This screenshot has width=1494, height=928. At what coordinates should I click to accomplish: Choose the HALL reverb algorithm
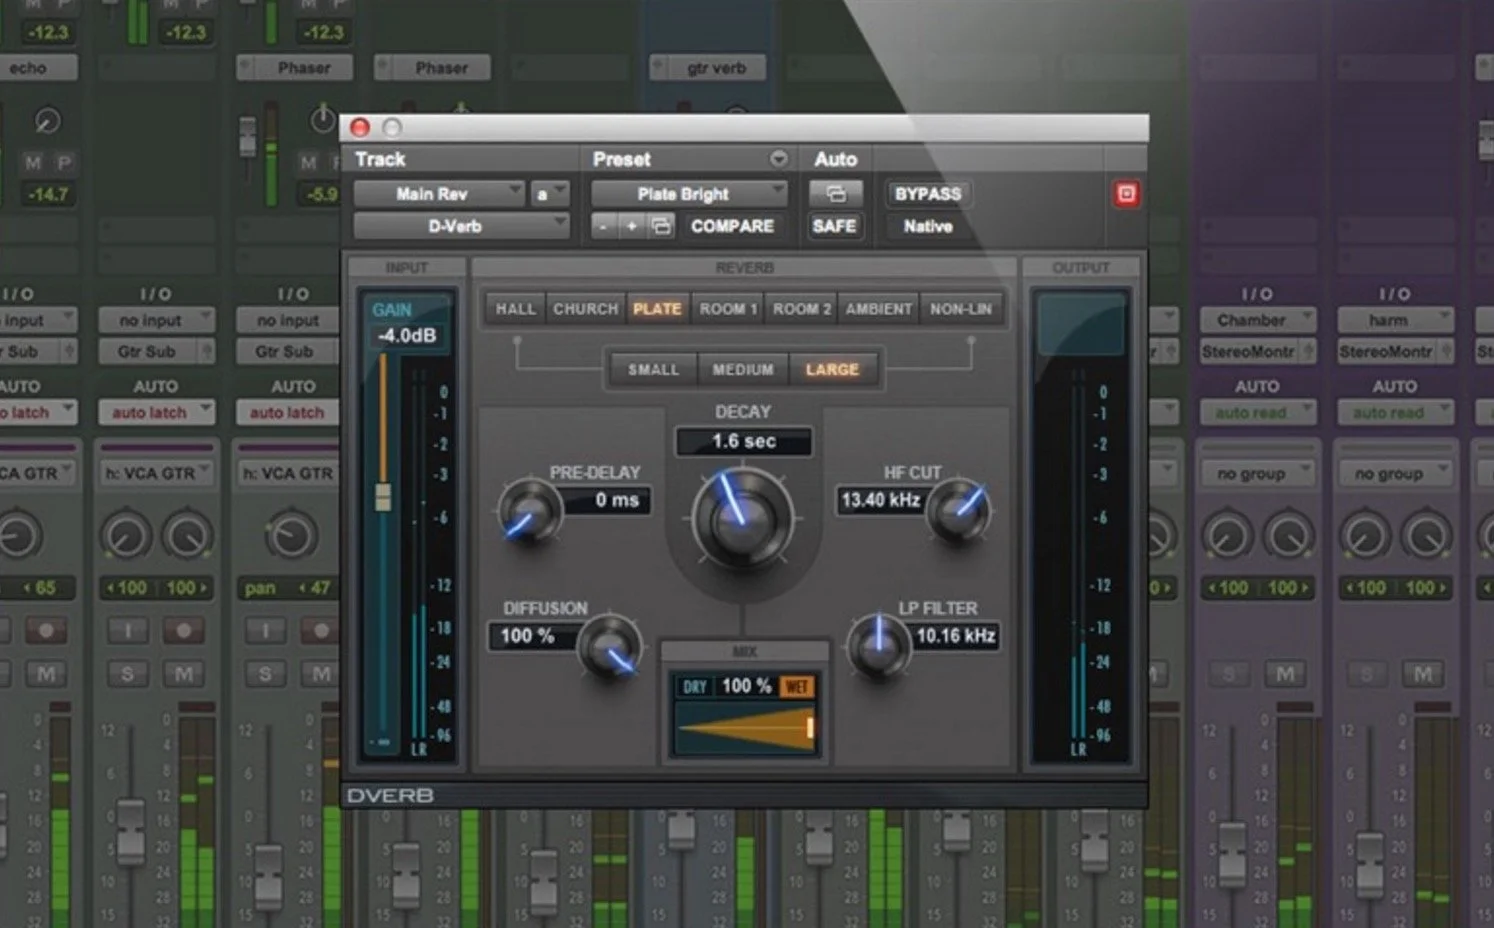coord(515,309)
